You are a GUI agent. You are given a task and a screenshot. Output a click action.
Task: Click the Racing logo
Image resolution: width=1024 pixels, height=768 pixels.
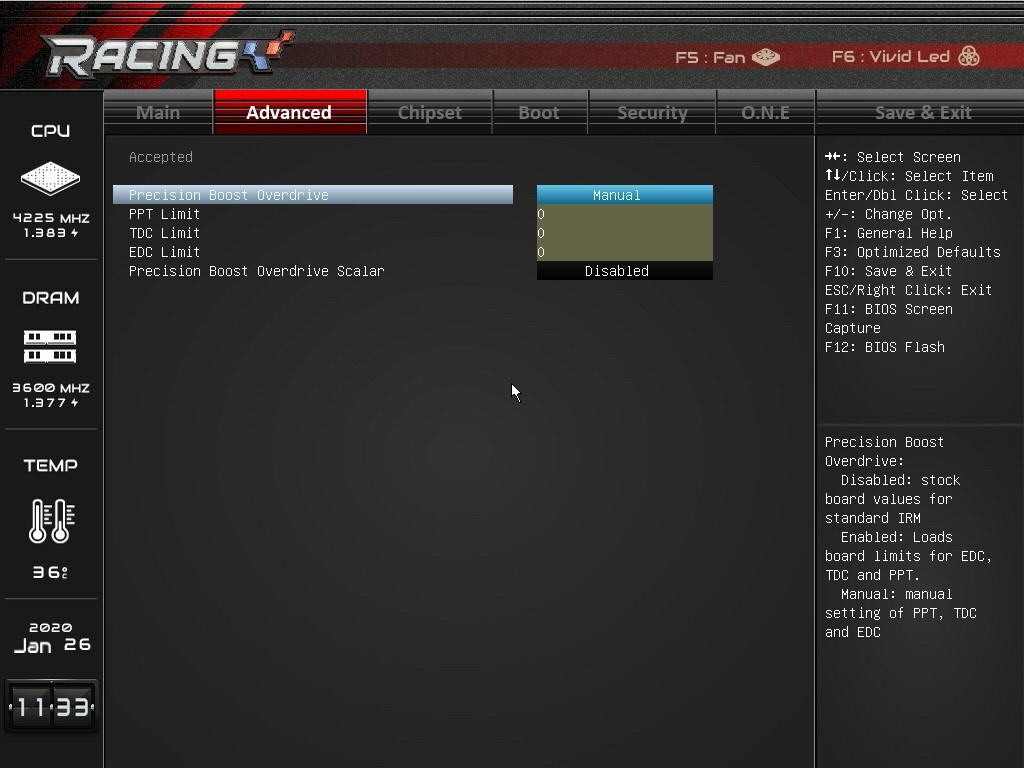pyautogui.click(x=167, y=54)
